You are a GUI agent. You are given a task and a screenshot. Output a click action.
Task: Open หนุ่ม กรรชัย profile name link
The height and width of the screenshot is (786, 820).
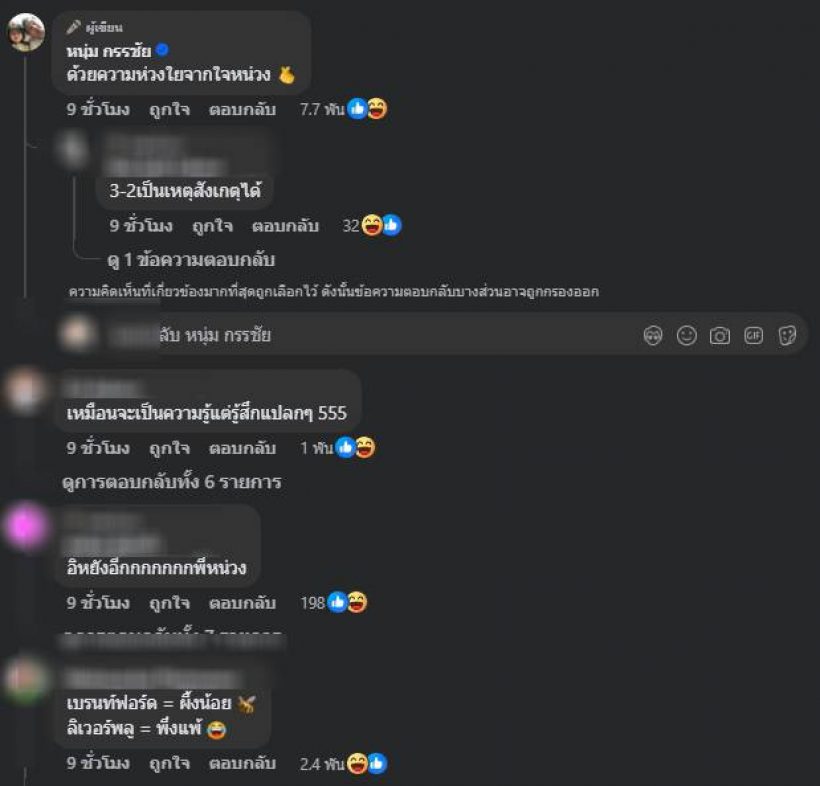[x=109, y=51]
